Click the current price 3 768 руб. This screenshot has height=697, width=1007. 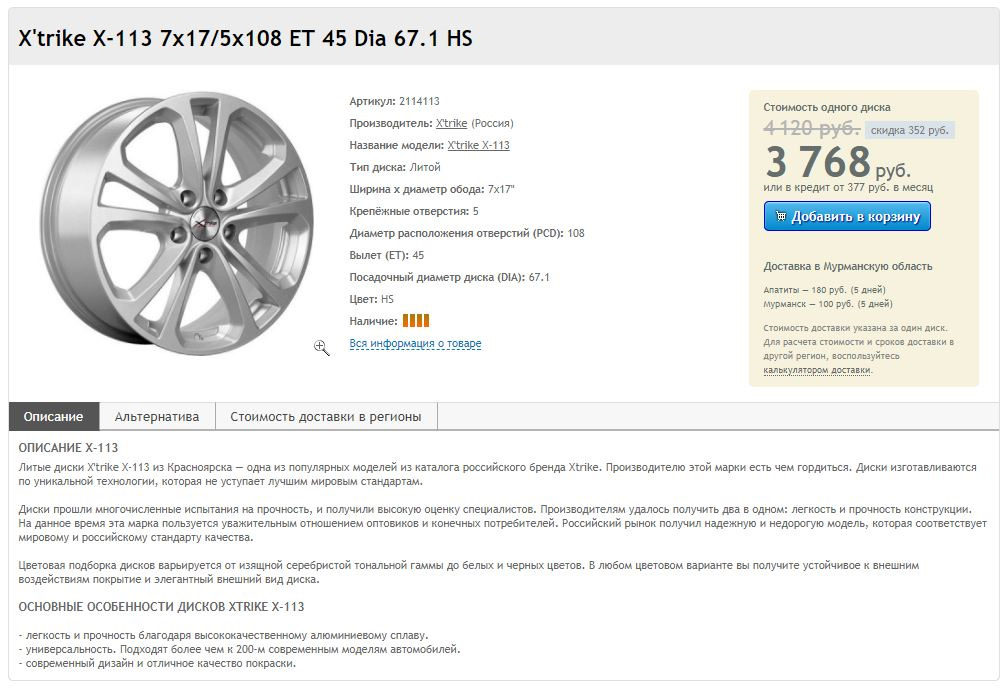(x=837, y=162)
